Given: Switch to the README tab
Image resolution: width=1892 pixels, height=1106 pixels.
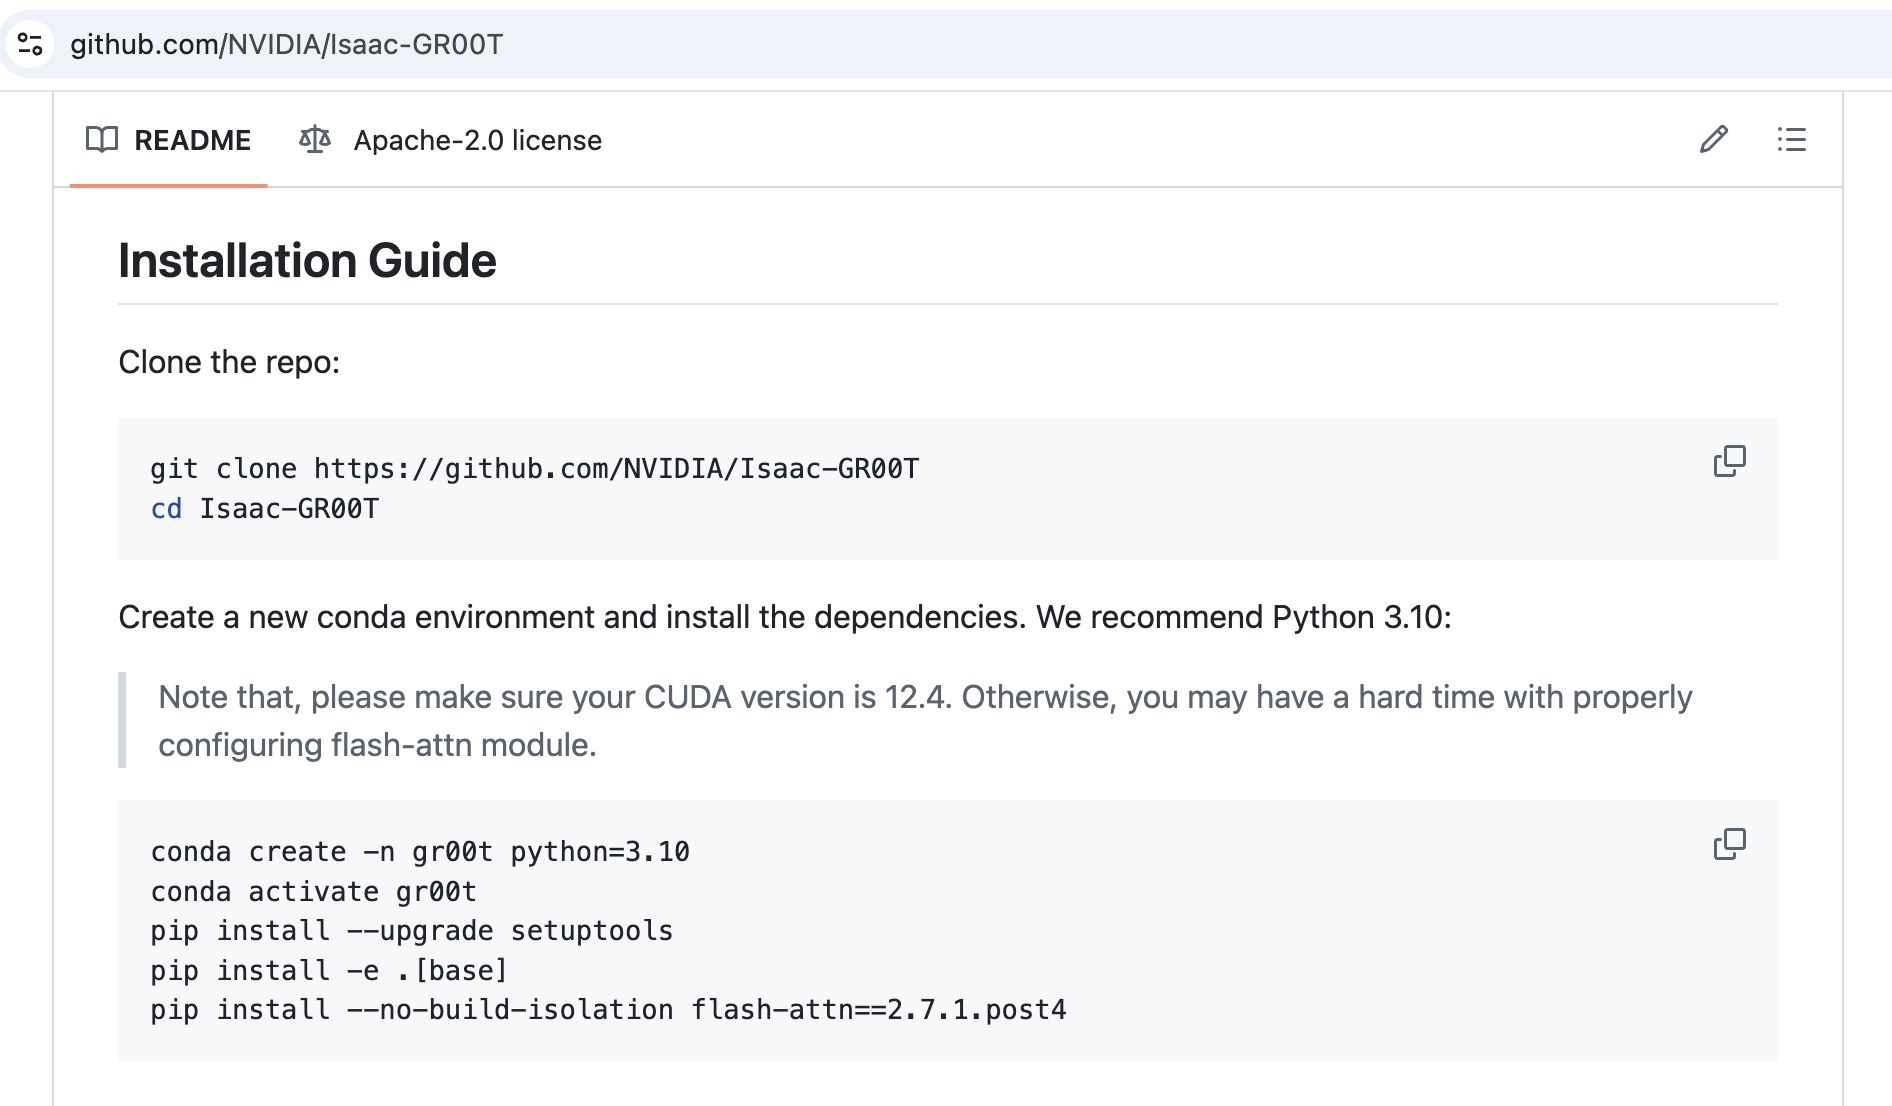Looking at the screenshot, I should [x=168, y=140].
